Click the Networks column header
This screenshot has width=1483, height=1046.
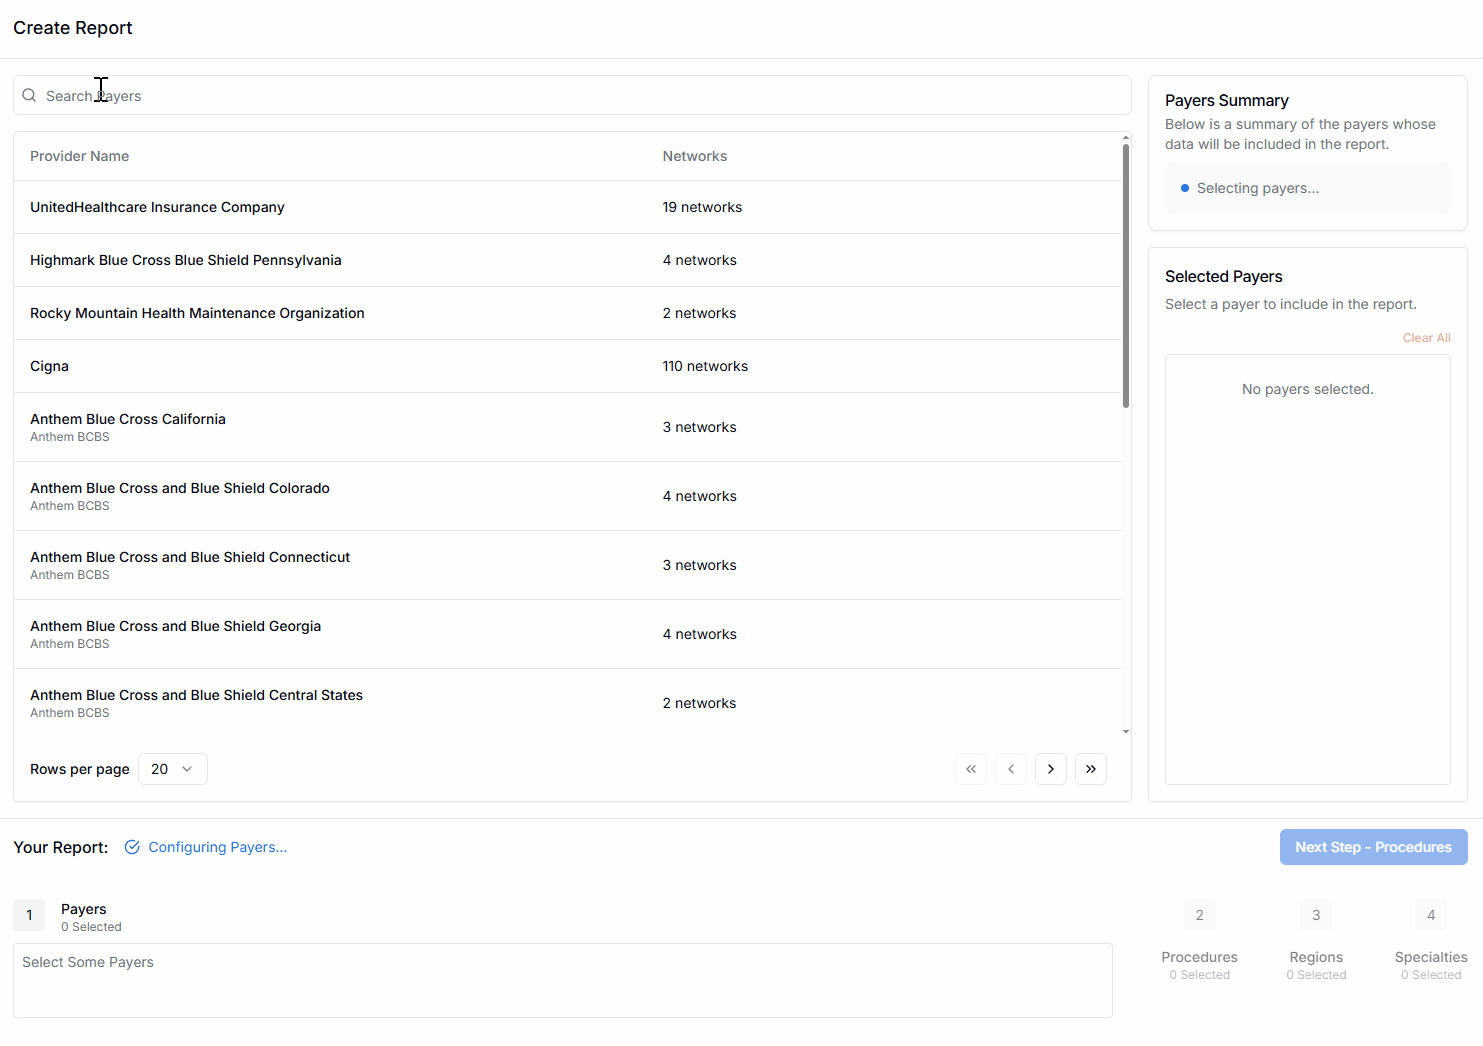point(694,156)
